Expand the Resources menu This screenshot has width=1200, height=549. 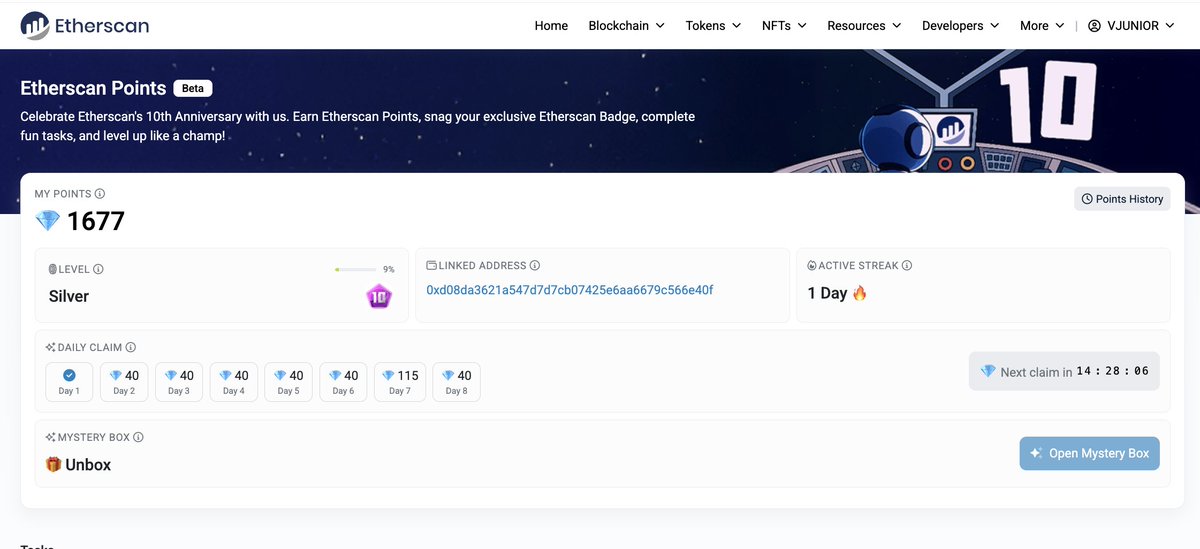[x=864, y=26]
